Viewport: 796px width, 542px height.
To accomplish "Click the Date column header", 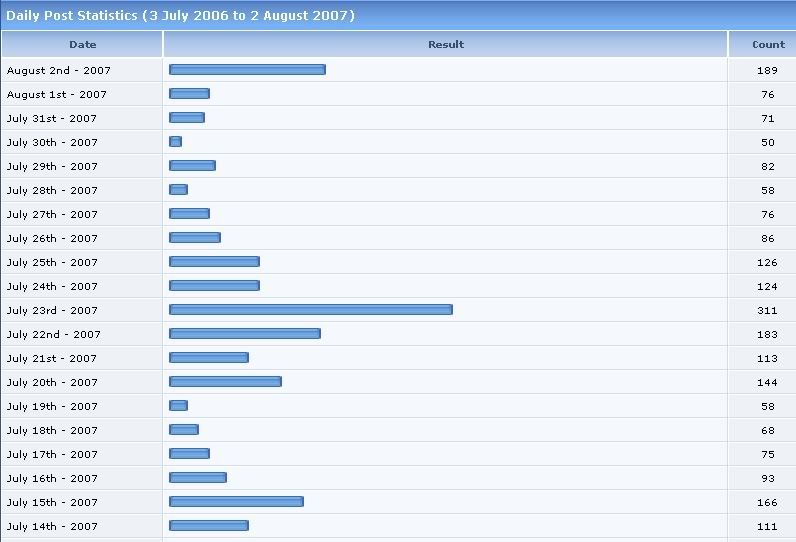I will coord(82,44).
